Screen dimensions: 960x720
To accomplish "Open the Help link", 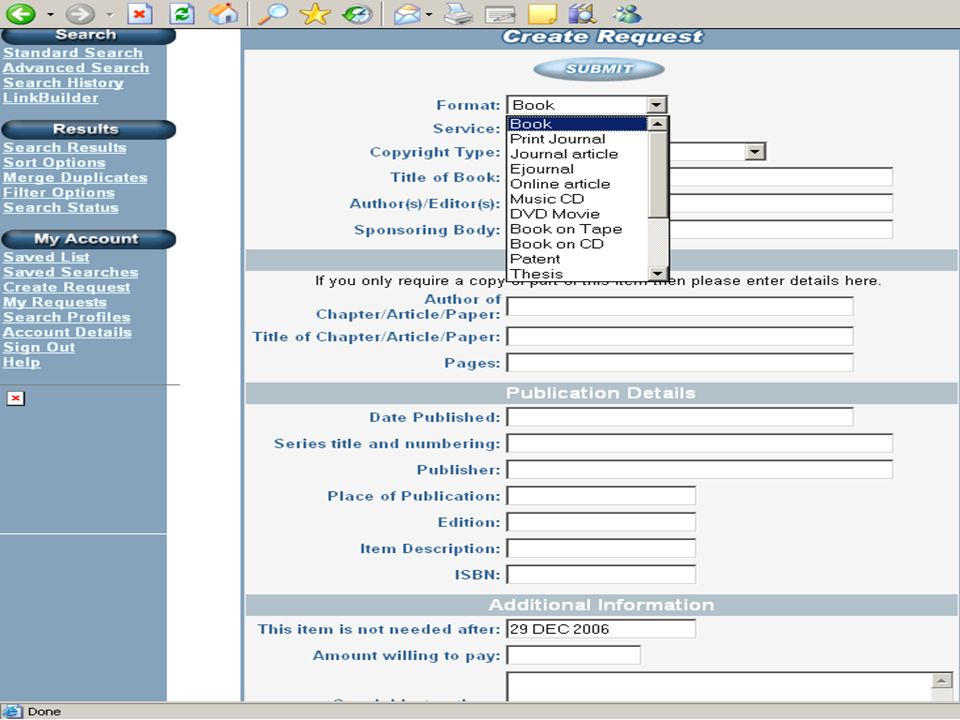I will point(21,362).
